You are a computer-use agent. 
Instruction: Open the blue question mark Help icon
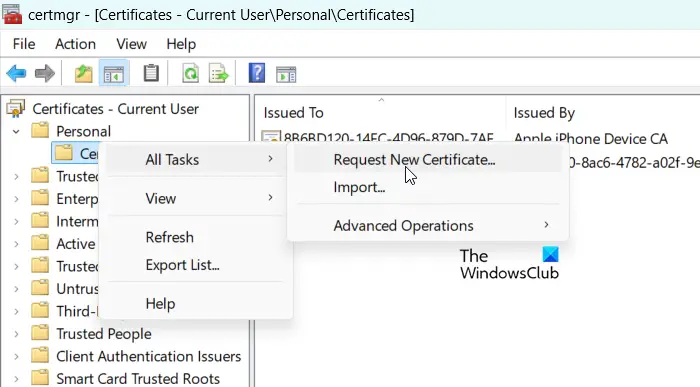[257, 73]
